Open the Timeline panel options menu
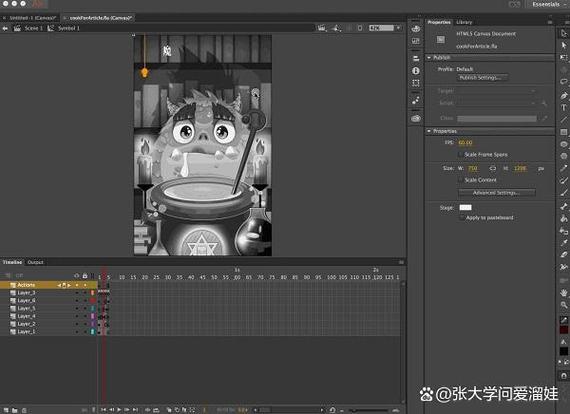 click(x=401, y=262)
